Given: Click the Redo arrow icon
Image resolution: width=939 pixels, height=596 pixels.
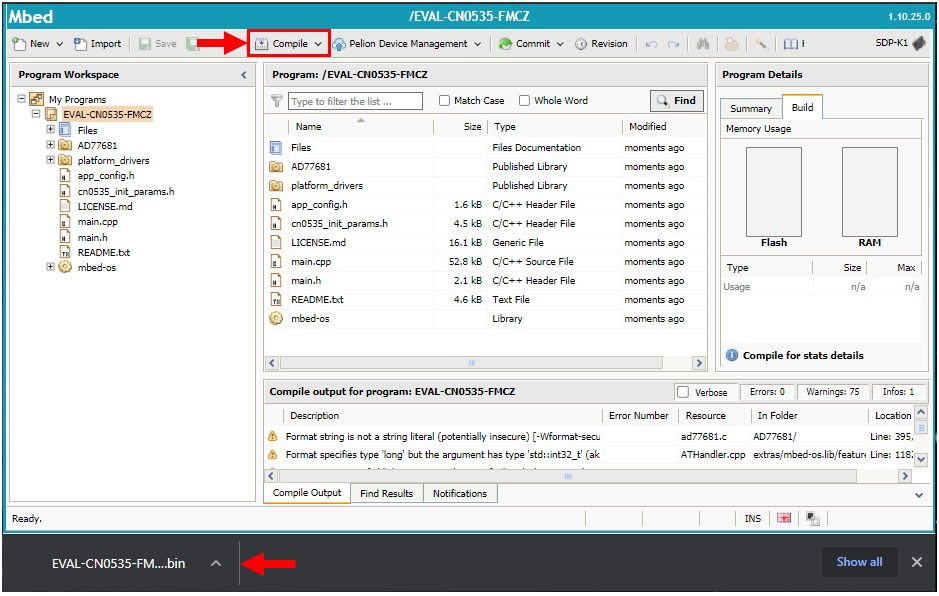Looking at the screenshot, I should tap(674, 44).
